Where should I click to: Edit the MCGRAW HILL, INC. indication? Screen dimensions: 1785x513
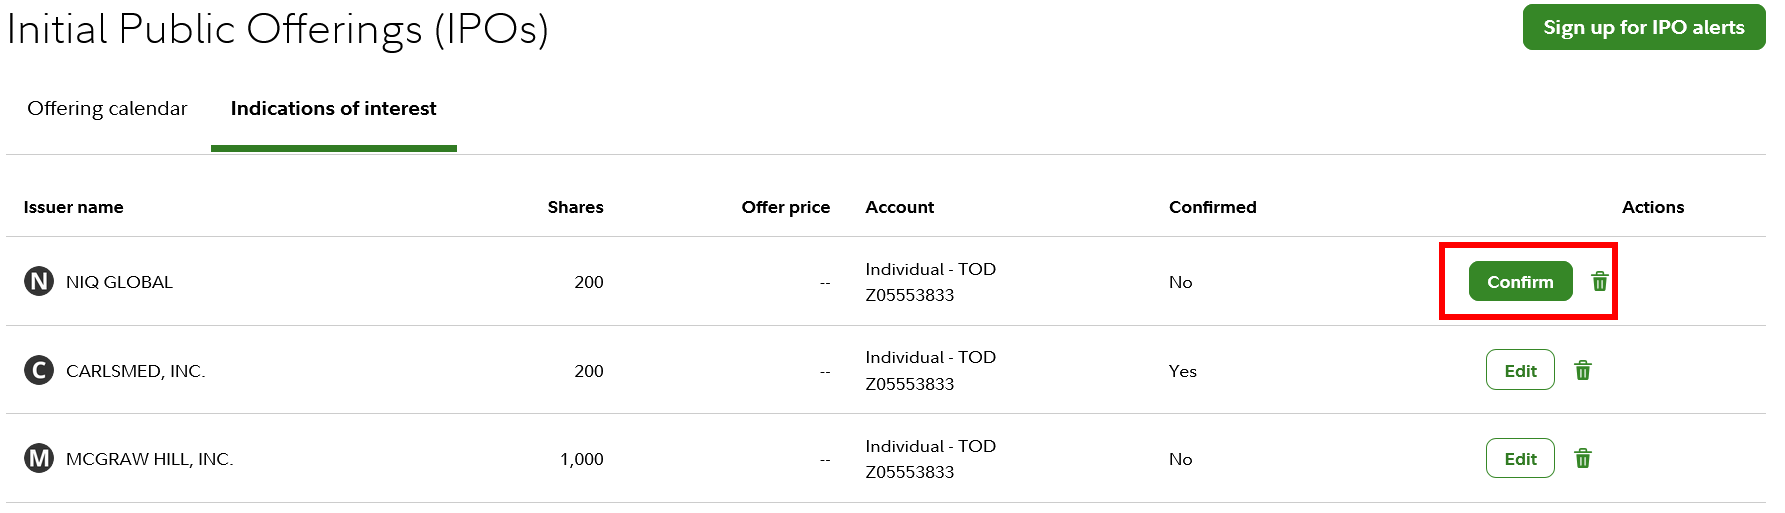click(x=1520, y=458)
